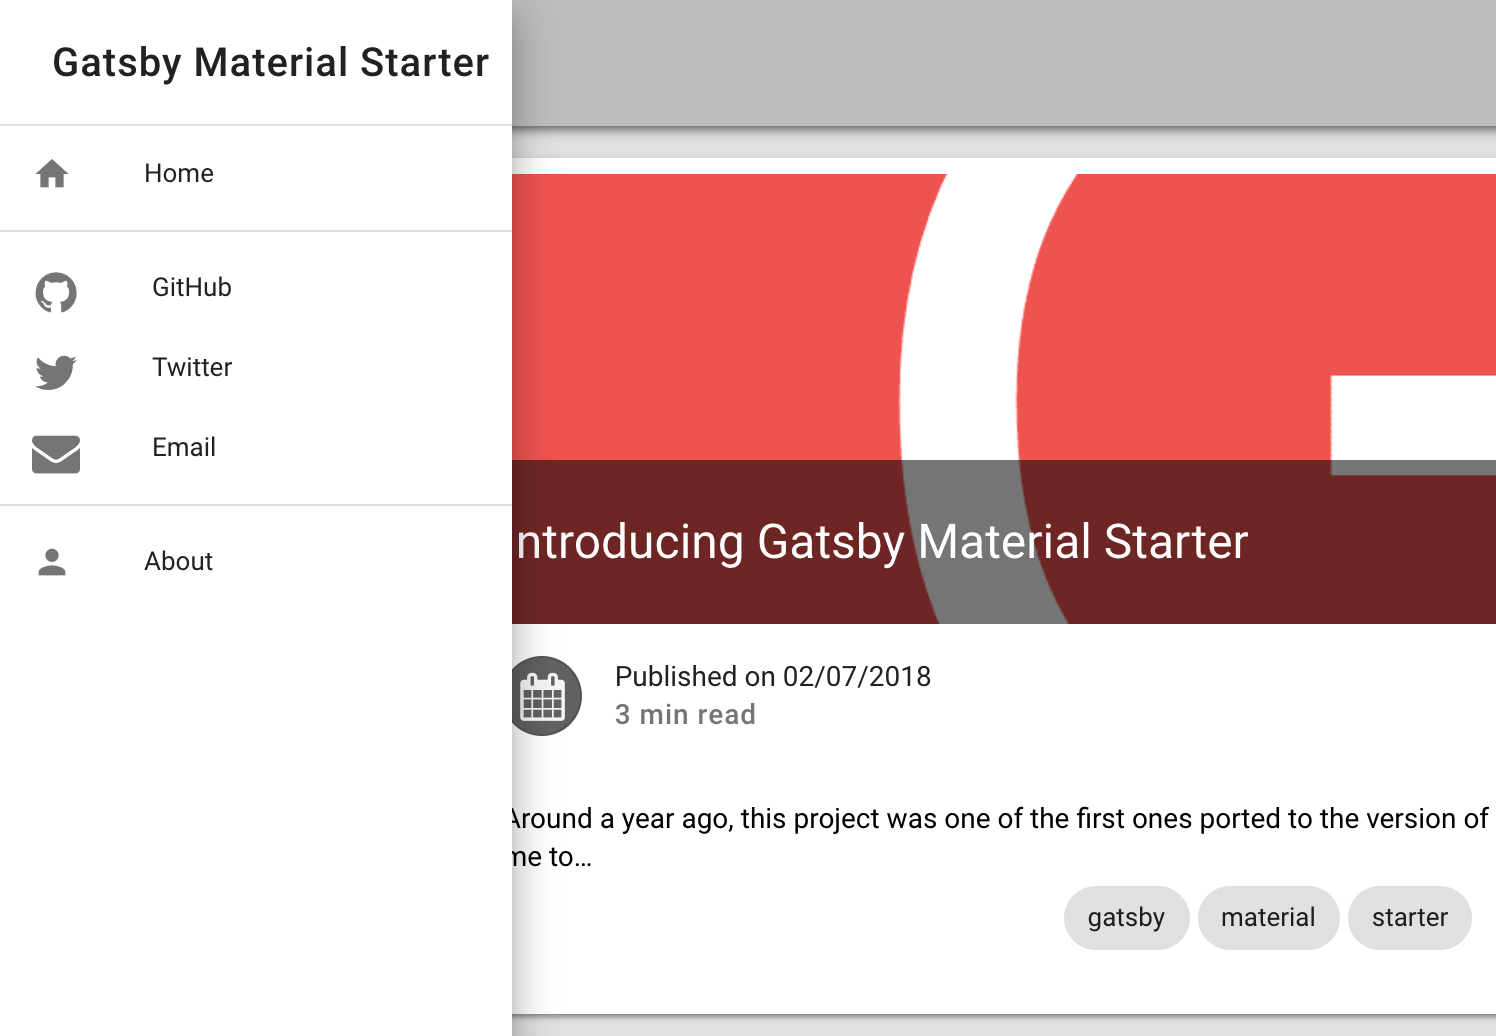The image size is (1496, 1036).
Task: Click the Published on 02/07/2018 text
Action: point(772,677)
